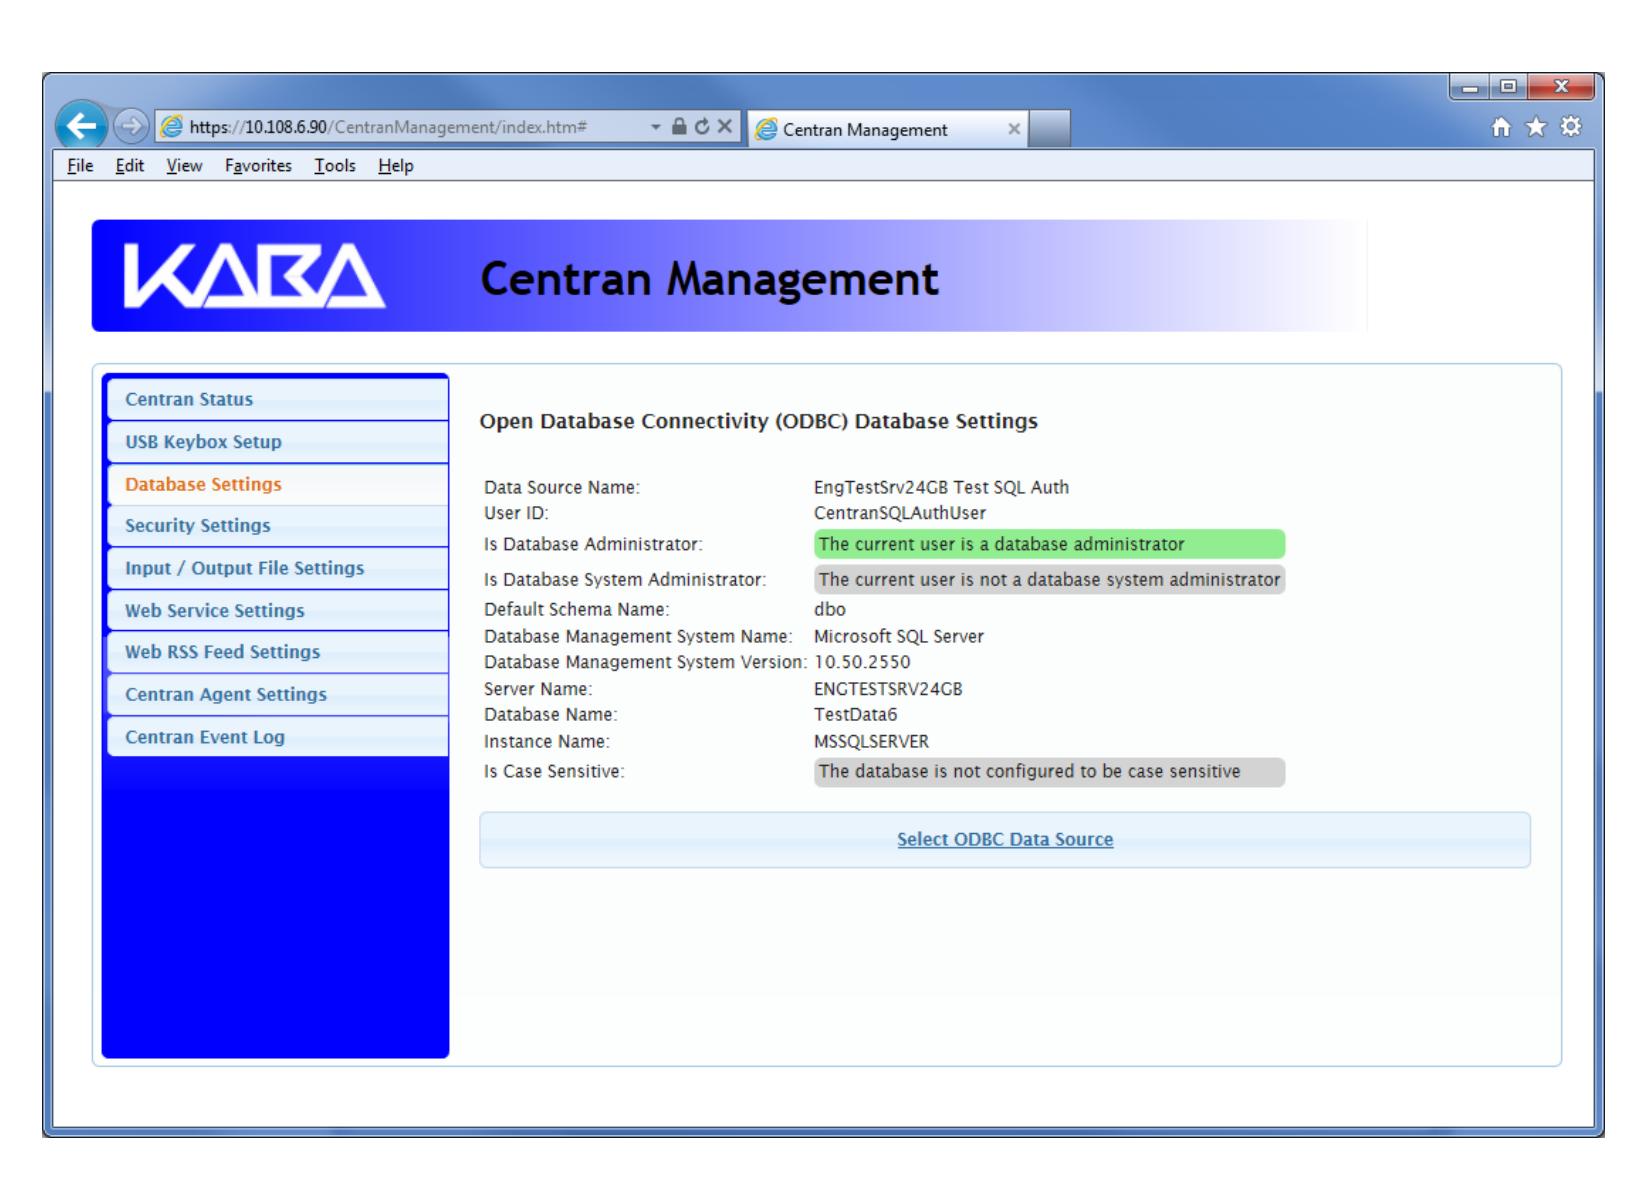
Task: Click the security lock icon in address bar
Action: (678, 128)
